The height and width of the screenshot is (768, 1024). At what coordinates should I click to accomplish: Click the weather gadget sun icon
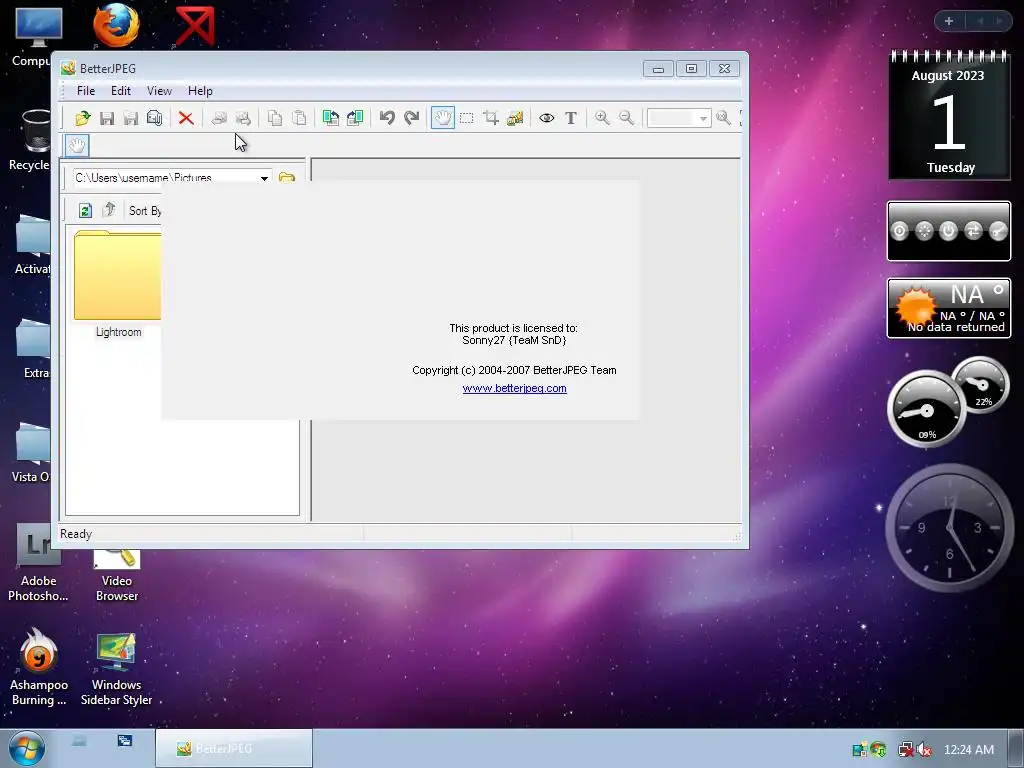(x=916, y=306)
